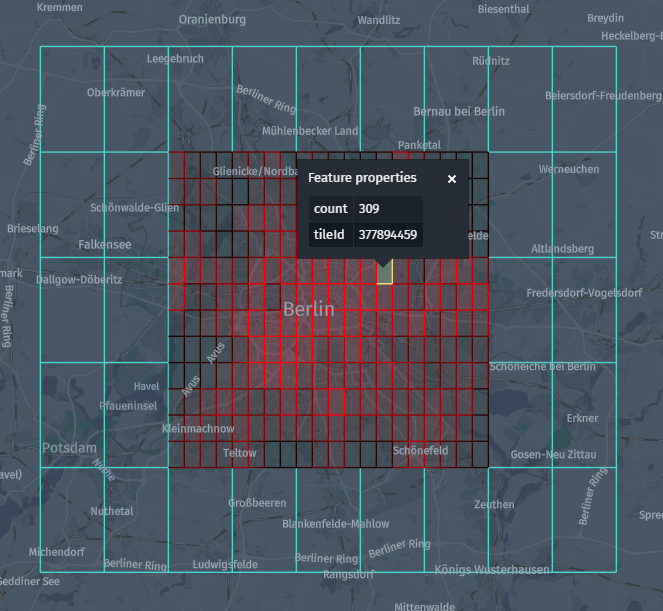Click the 'Feature properties' popup title
The height and width of the screenshot is (611, 663).
pyautogui.click(x=362, y=178)
